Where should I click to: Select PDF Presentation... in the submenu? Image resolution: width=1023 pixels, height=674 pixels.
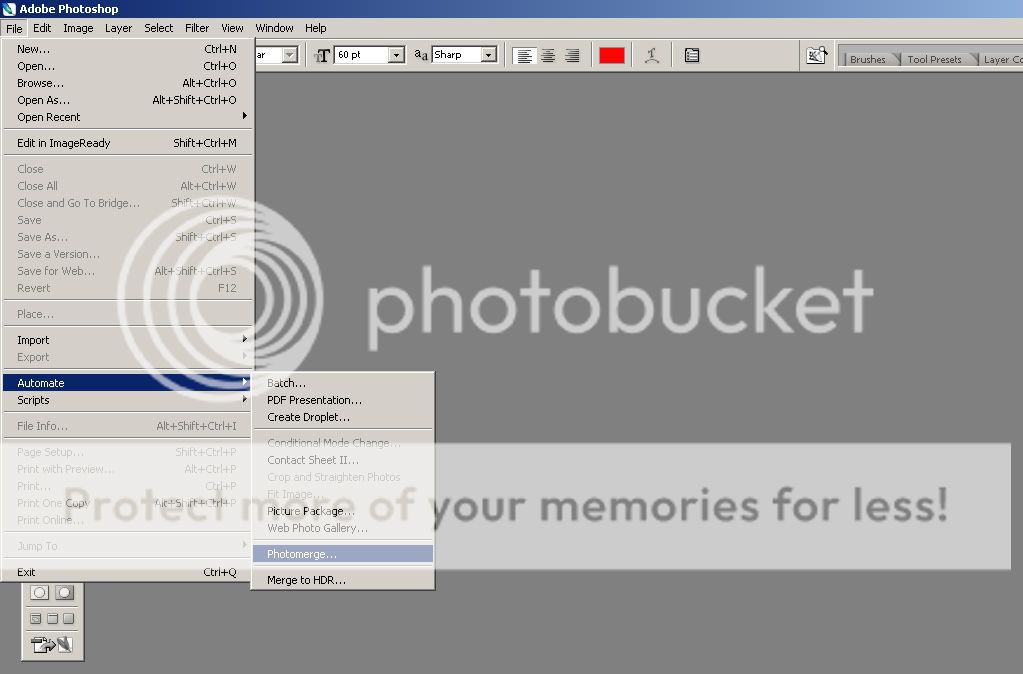(343, 400)
